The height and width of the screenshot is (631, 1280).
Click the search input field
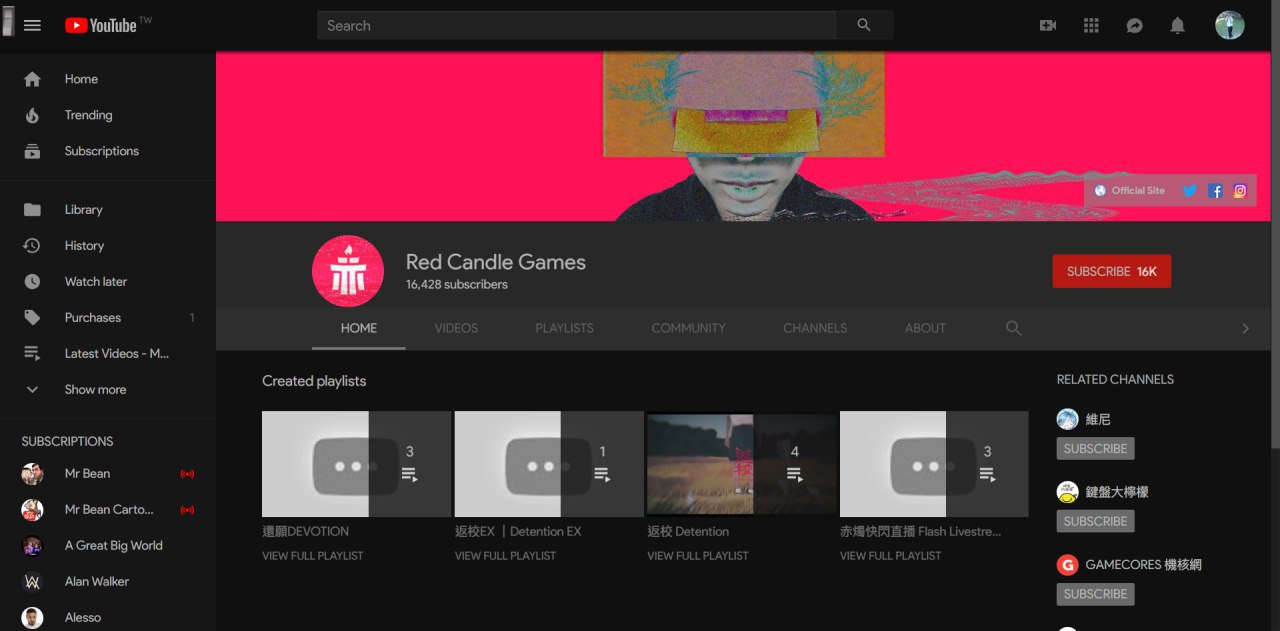(x=577, y=25)
